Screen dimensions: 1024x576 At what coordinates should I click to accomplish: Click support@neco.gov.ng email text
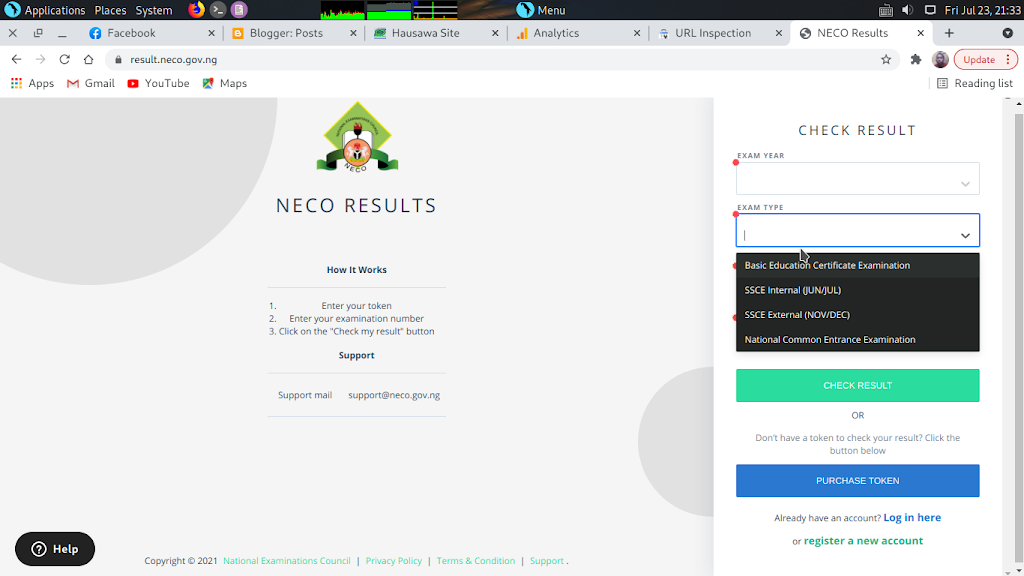click(394, 395)
